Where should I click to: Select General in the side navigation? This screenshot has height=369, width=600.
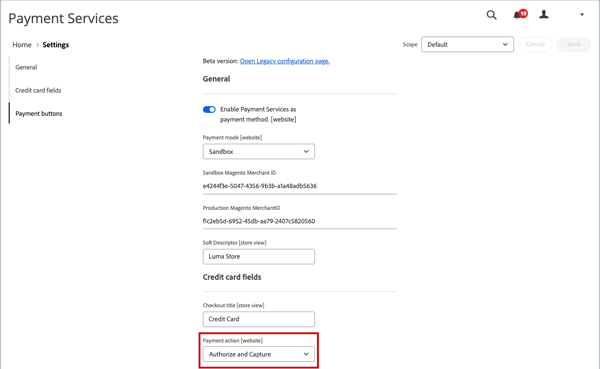pyautogui.click(x=26, y=67)
